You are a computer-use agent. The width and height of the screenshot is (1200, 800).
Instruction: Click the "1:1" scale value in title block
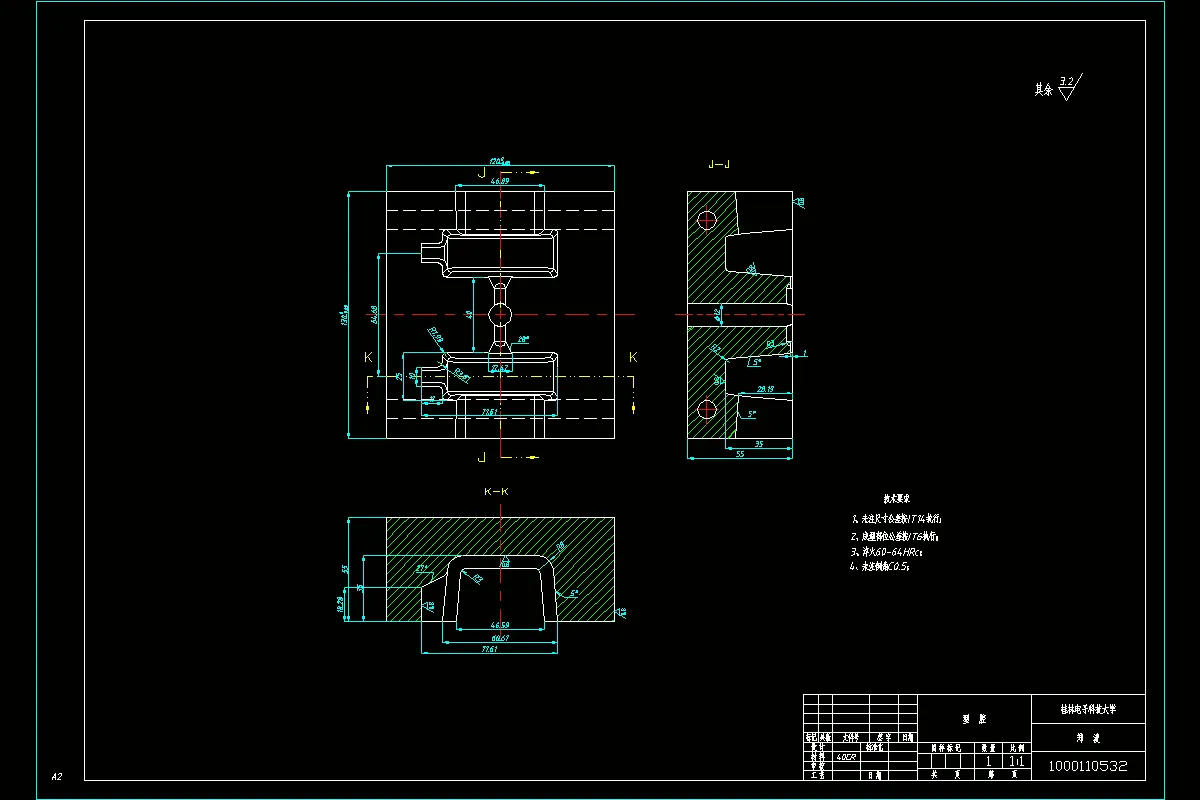point(1017,760)
